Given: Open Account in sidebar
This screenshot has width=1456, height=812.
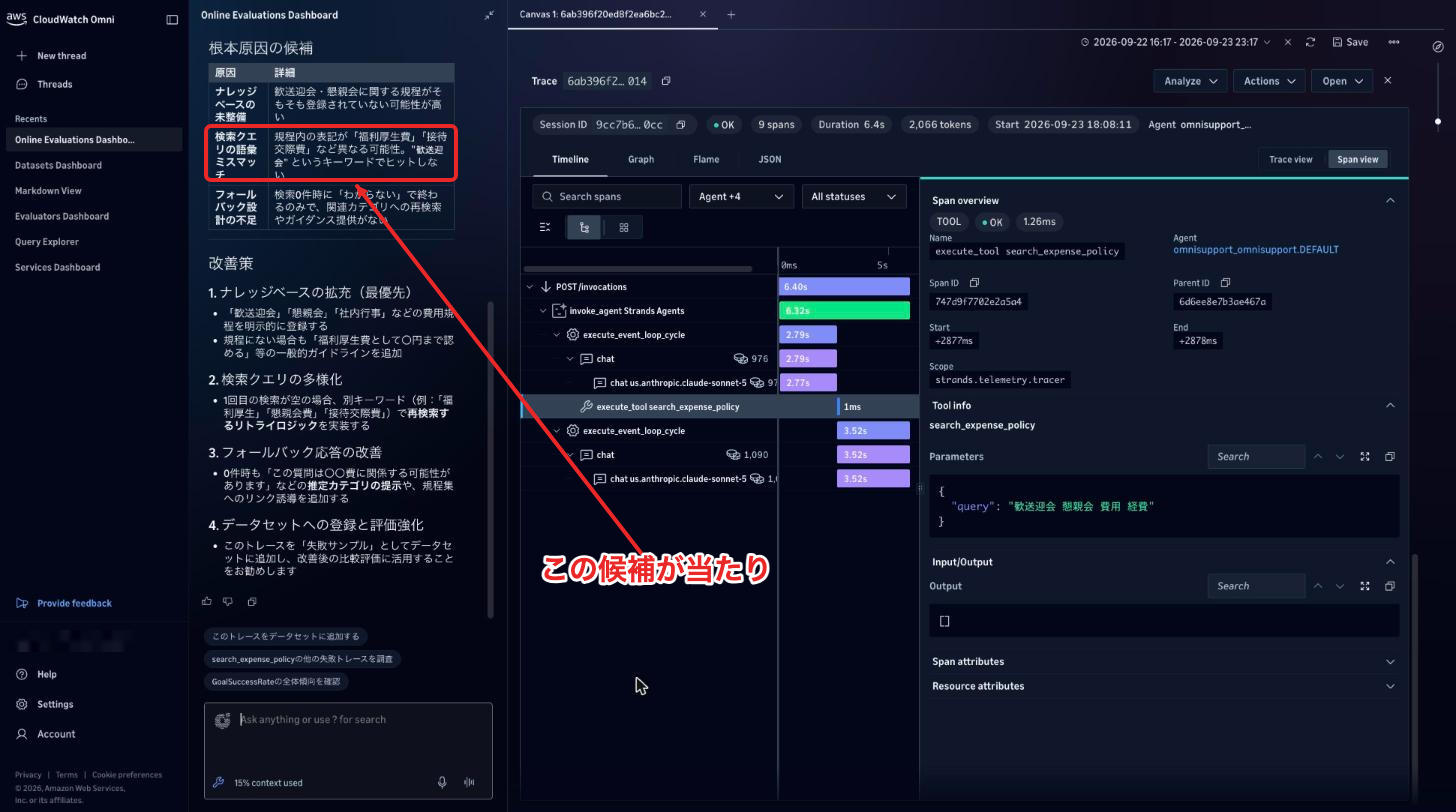Looking at the screenshot, I should (56, 734).
